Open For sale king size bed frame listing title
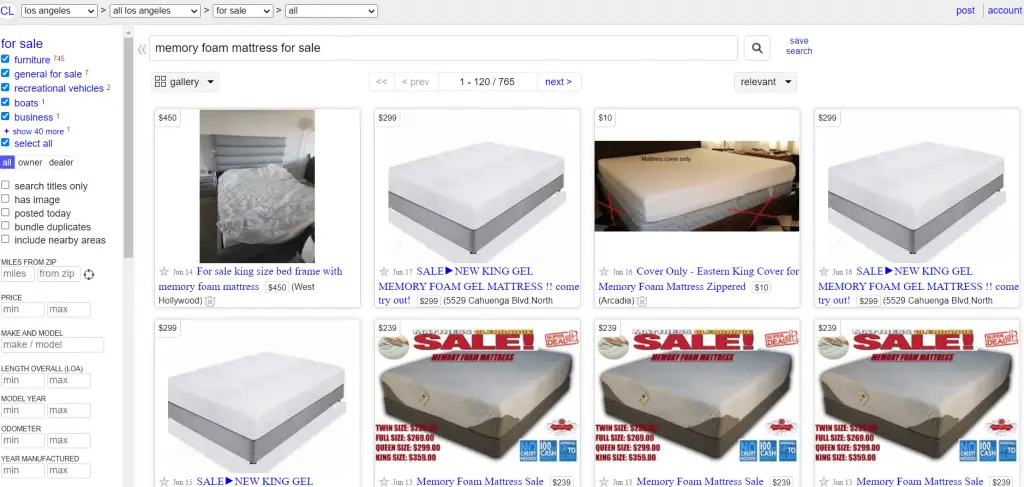The image size is (1024, 487). 250,279
